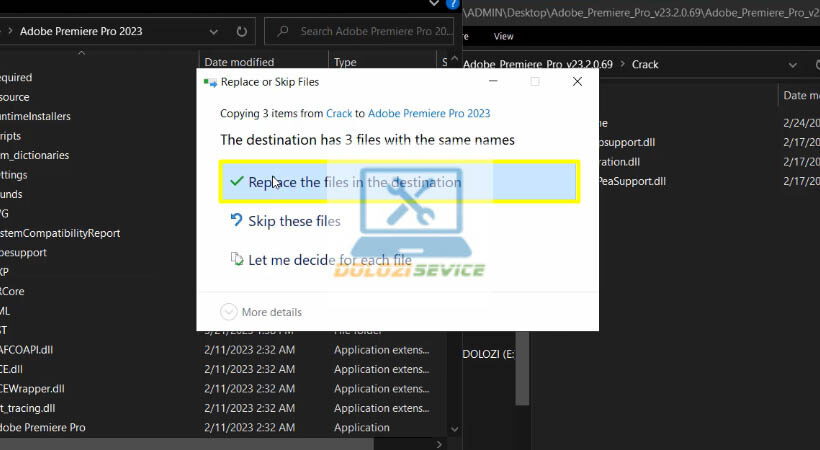Click the compare-files icon for Let me decide
The height and width of the screenshot is (450, 820).
click(x=236, y=260)
